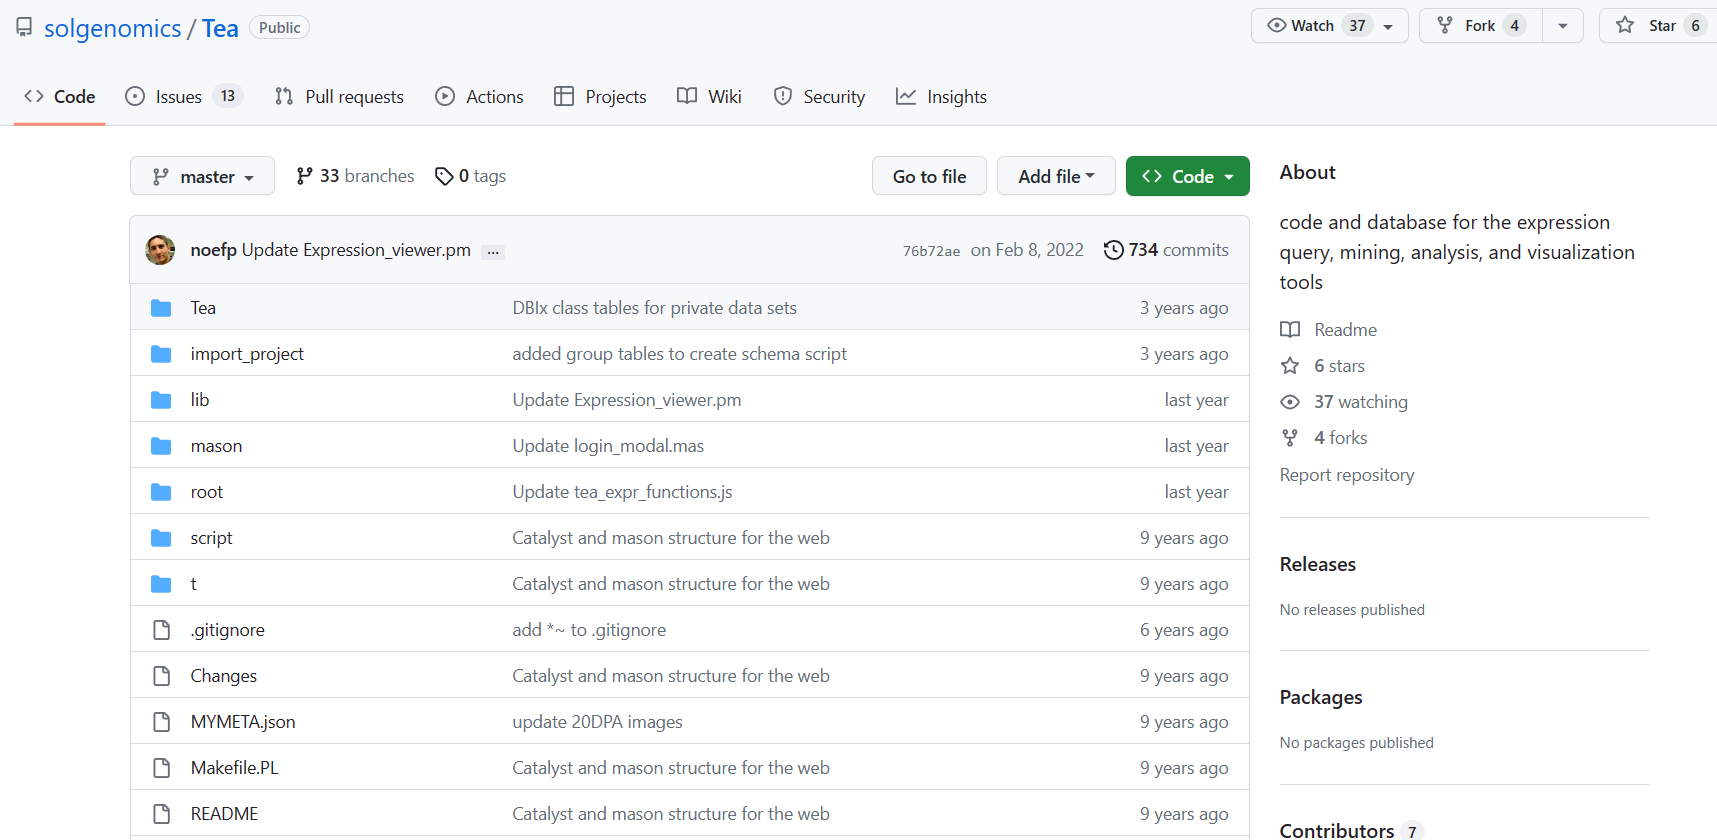Open the lib folder icon
Viewport: 1717px width, 840px height.
tap(161, 400)
